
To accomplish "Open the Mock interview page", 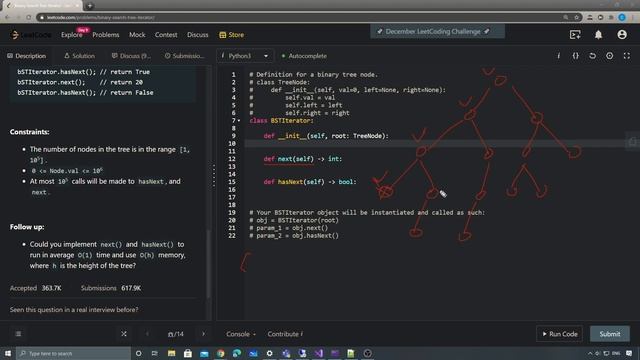I will pos(137,35).
